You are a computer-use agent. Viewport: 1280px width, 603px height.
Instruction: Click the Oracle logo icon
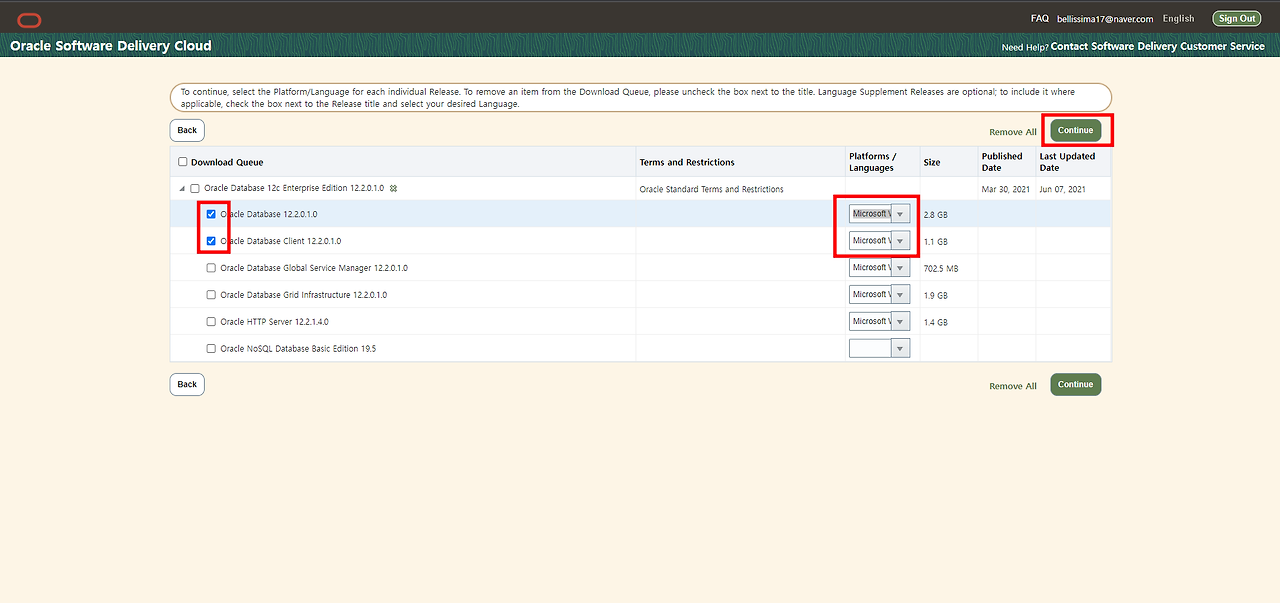[29, 19]
